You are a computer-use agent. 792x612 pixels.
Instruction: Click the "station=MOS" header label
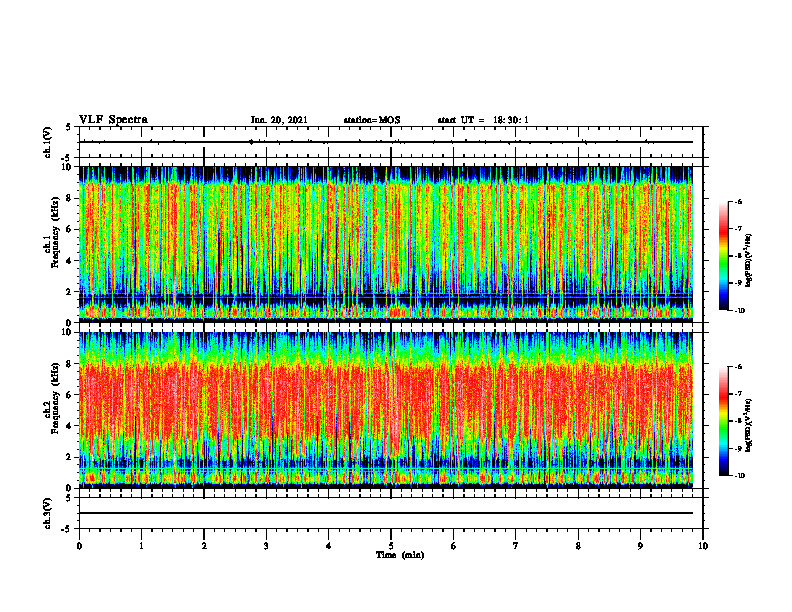[x=372, y=120]
